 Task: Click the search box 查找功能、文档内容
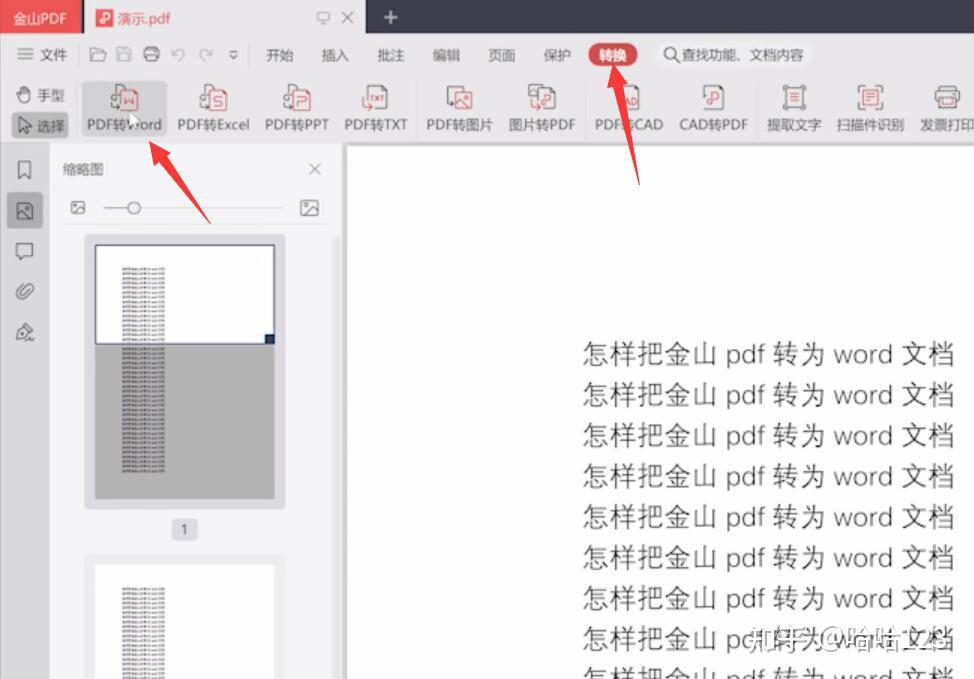click(734, 55)
